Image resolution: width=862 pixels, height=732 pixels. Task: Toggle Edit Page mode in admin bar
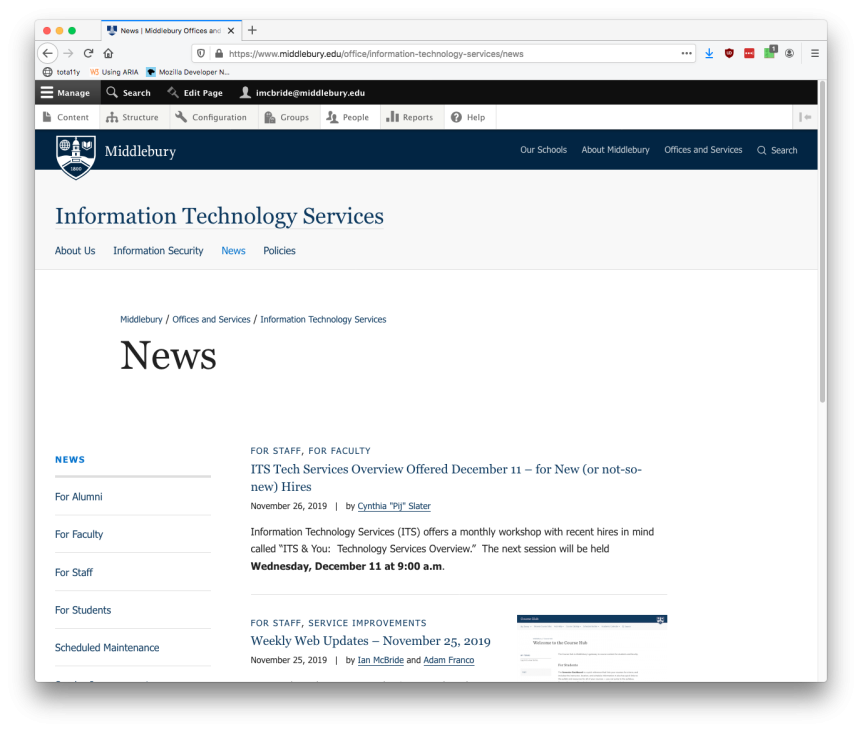195,93
